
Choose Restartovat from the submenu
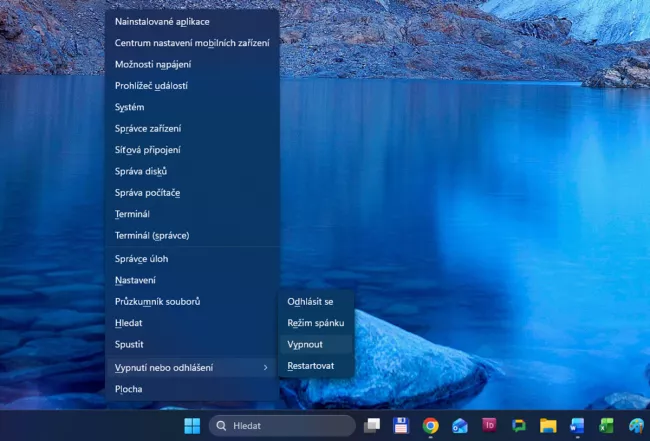coord(310,366)
